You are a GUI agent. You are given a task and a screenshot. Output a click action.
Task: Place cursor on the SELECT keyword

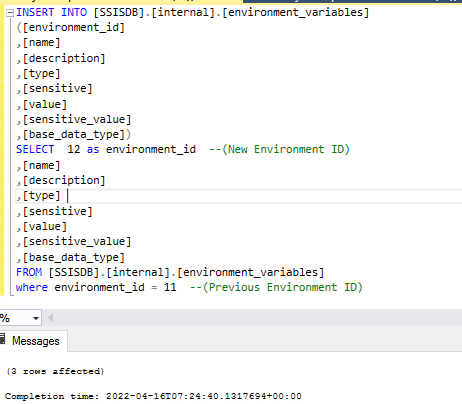click(35, 149)
